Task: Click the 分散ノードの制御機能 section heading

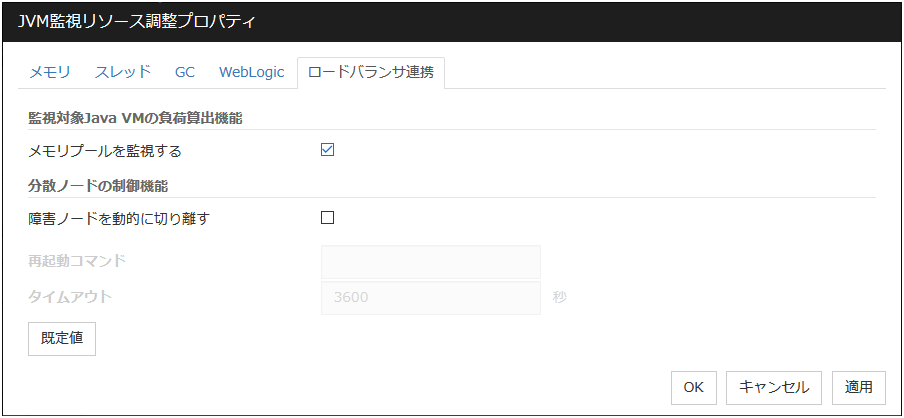Action: click(x=98, y=185)
